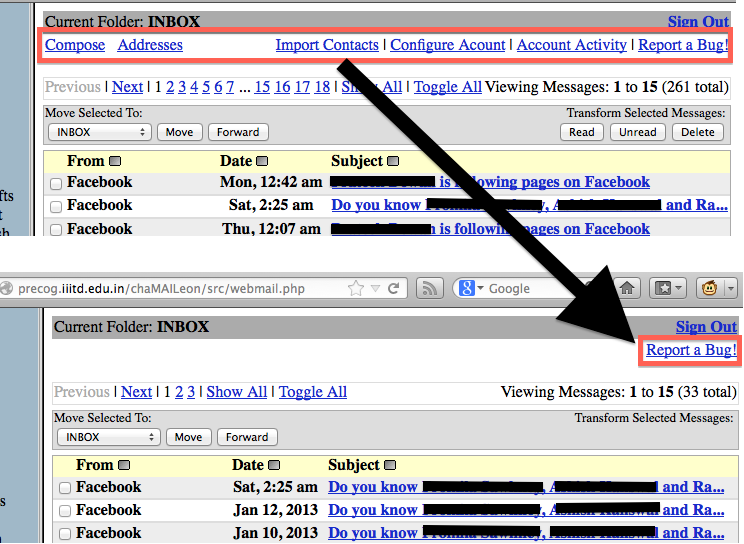Sort by Subject column icon in upper inbox
This screenshot has height=544, width=744.
pyautogui.click(x=393, y=161)
